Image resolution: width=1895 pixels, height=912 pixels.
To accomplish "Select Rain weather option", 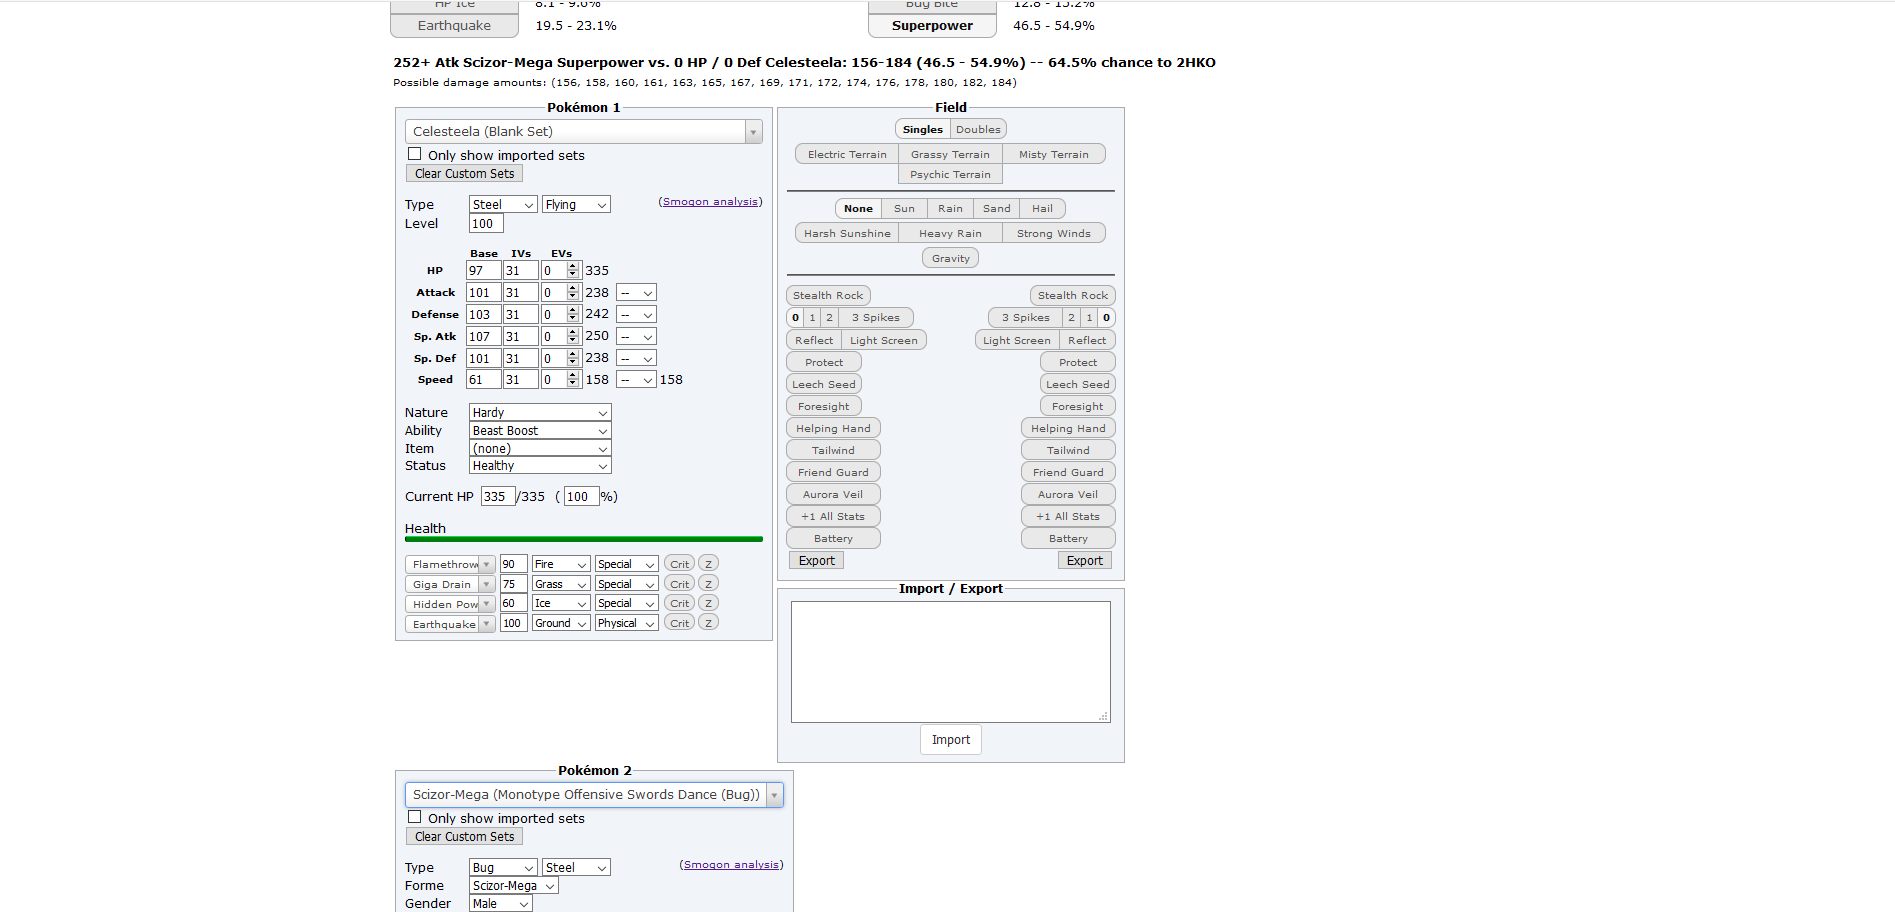I will 950,209.
